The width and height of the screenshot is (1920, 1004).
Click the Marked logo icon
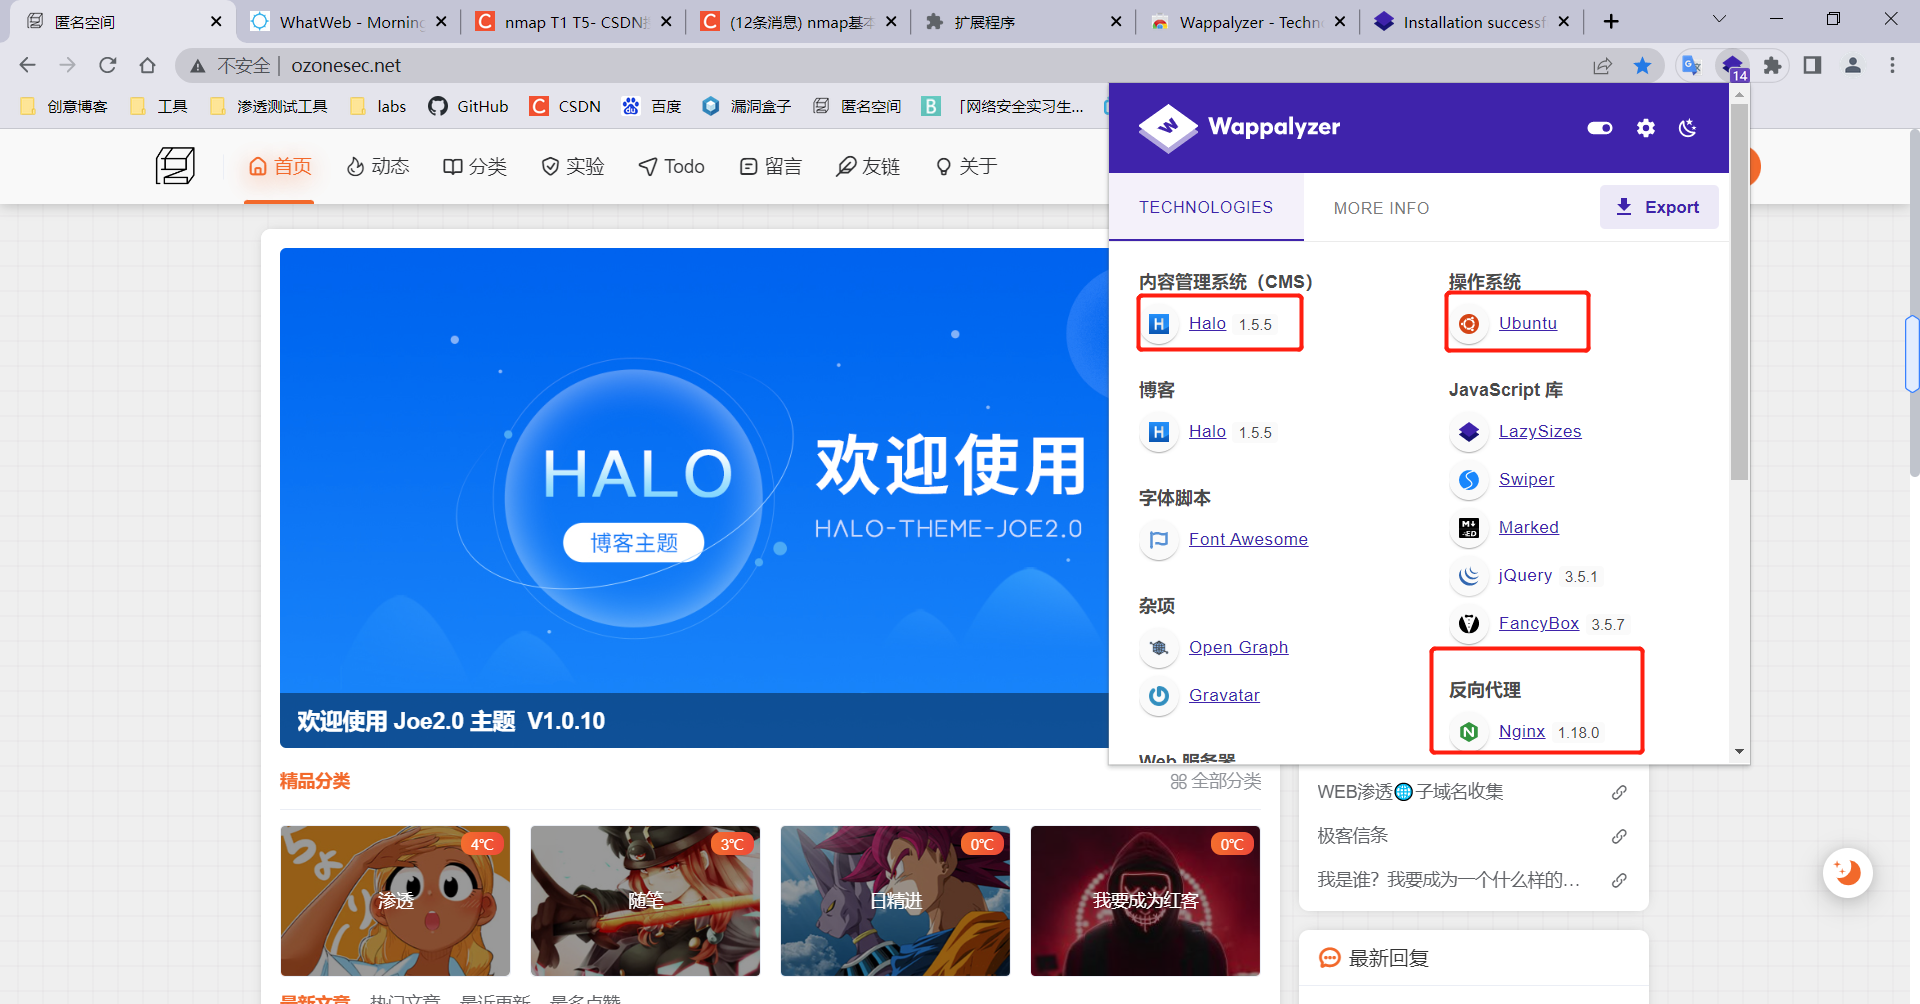click(x=1469, y=528)
